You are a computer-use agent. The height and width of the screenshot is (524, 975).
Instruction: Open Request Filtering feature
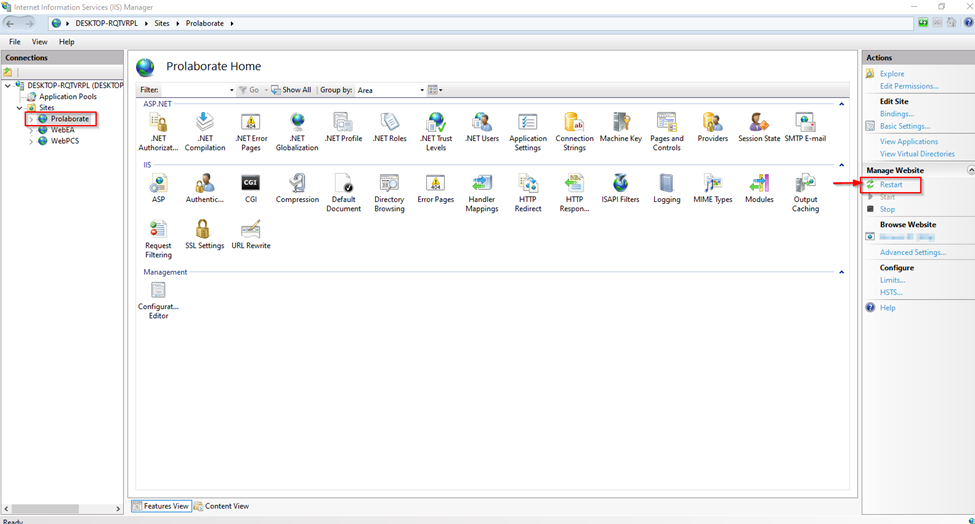pos(158,239)
